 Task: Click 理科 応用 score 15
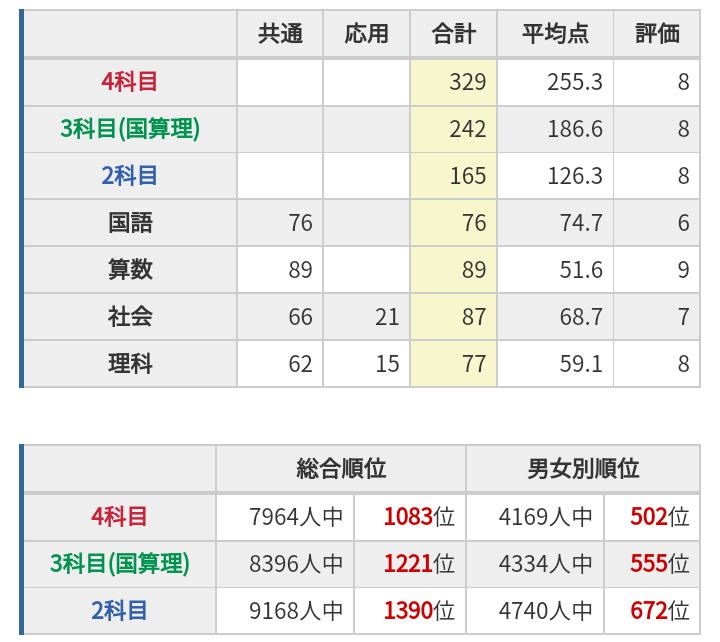(387, 364)
